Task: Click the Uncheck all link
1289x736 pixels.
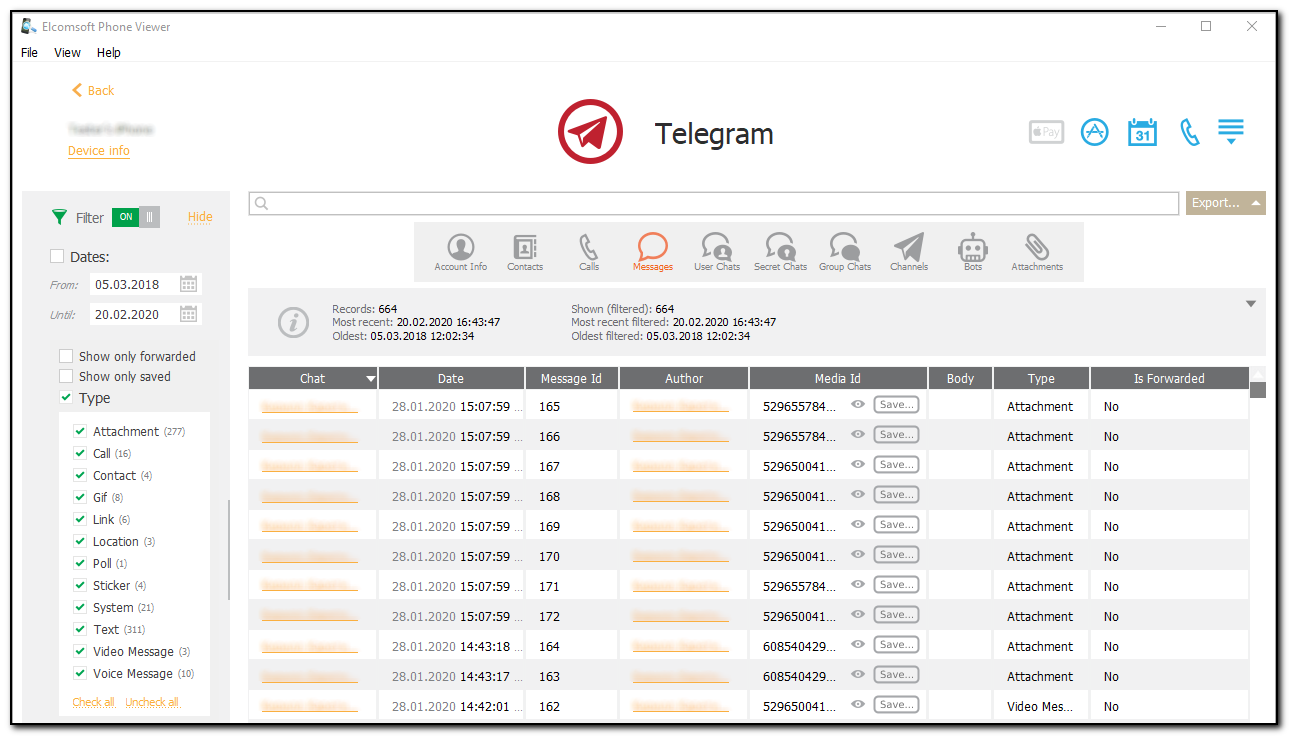Action: 151,701
